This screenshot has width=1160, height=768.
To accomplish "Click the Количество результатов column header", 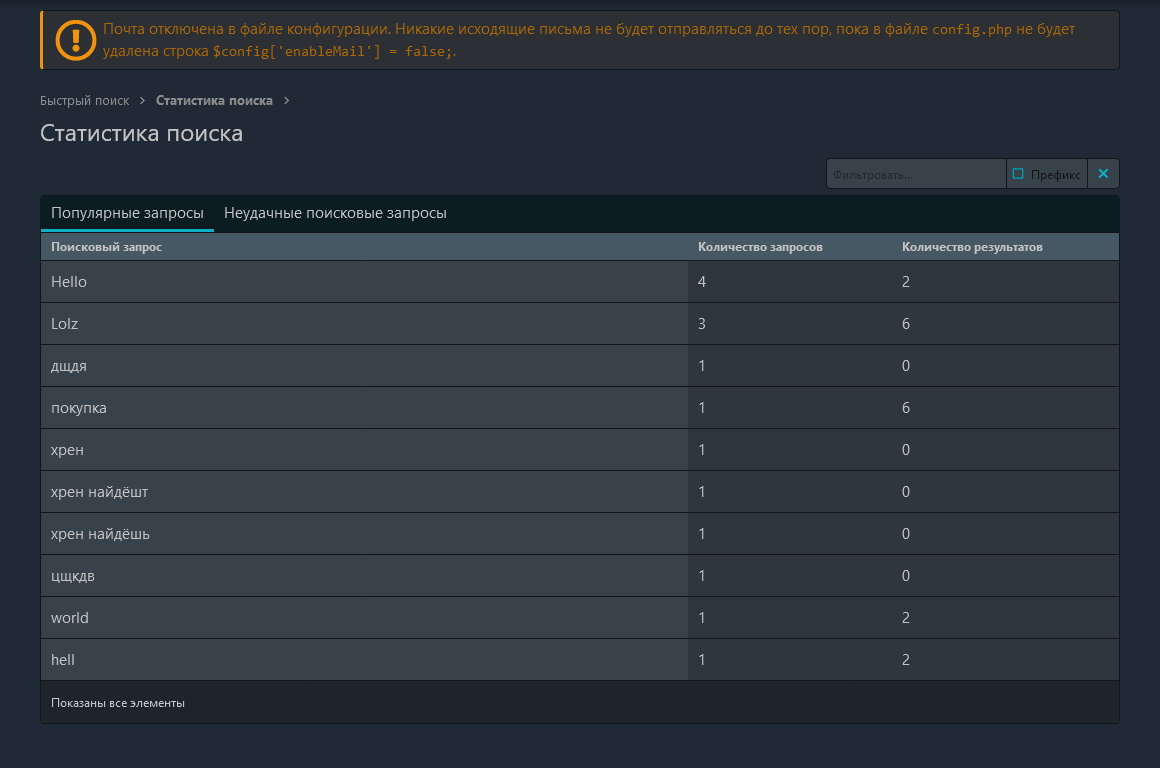I will pos(972,247).
